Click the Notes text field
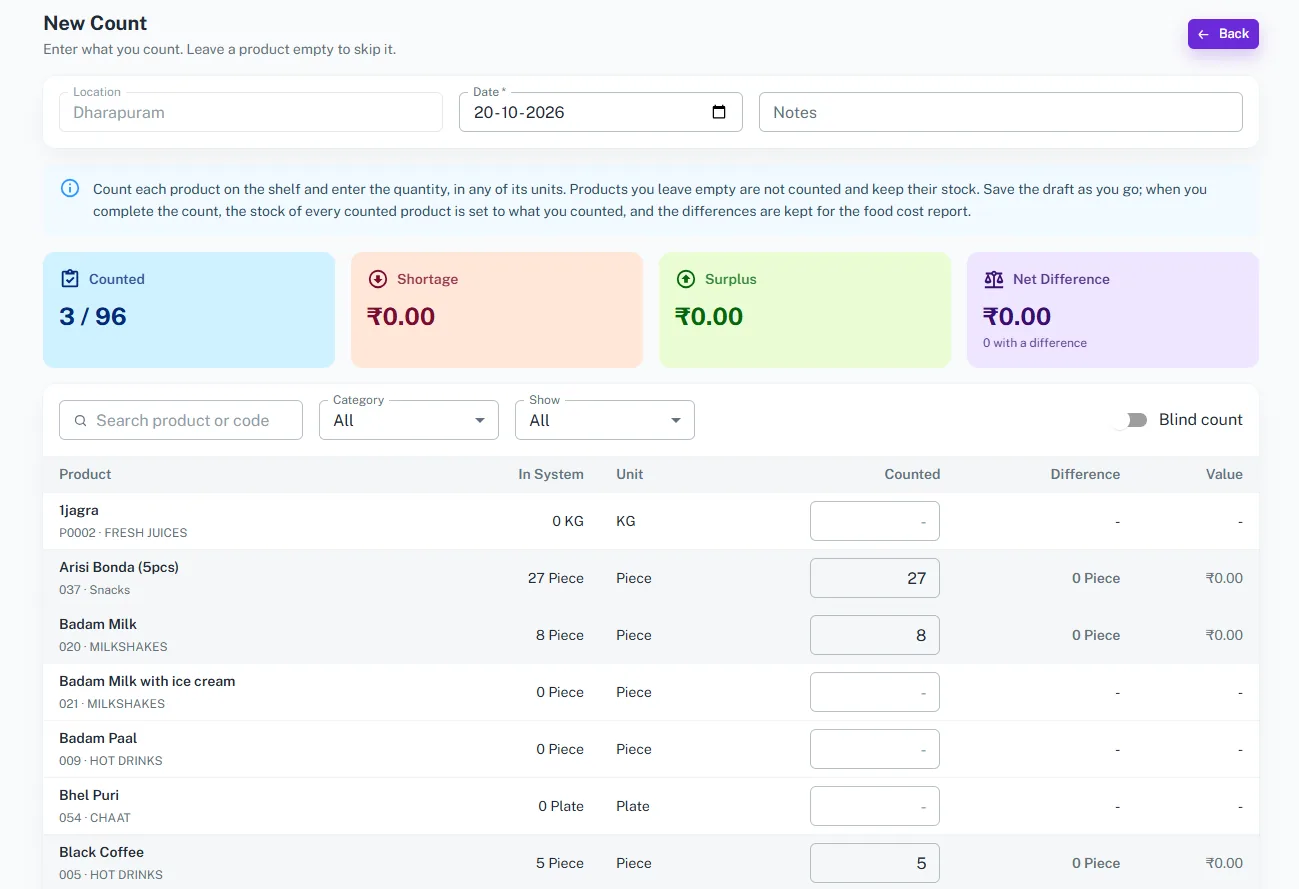 (1001, 112)
